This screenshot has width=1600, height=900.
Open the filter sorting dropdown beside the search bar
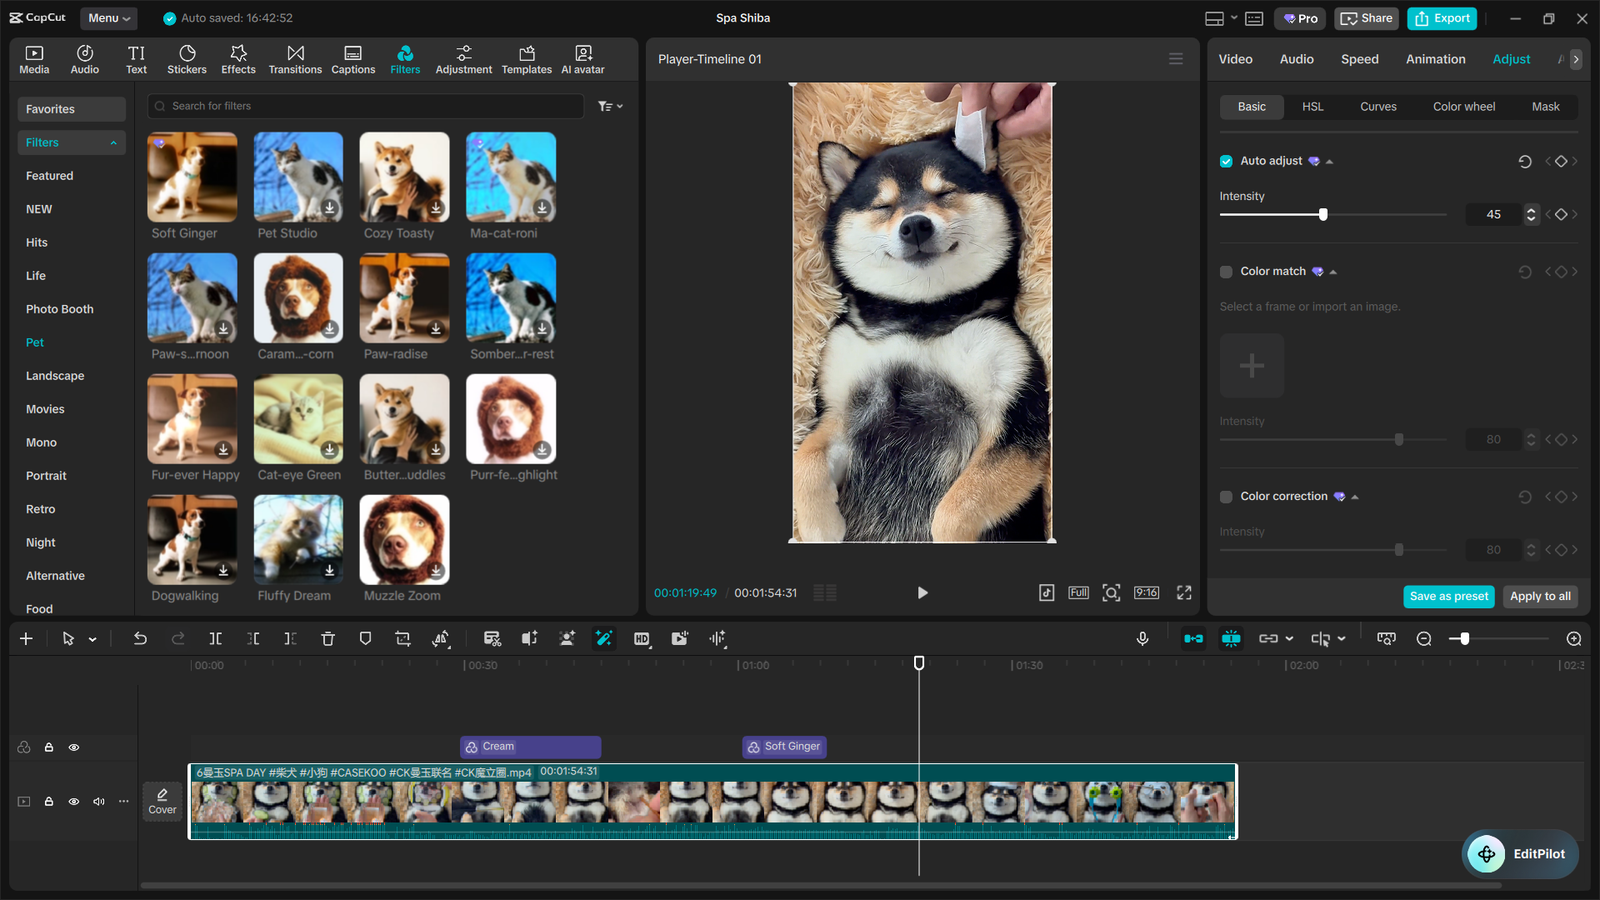[610, 106]
